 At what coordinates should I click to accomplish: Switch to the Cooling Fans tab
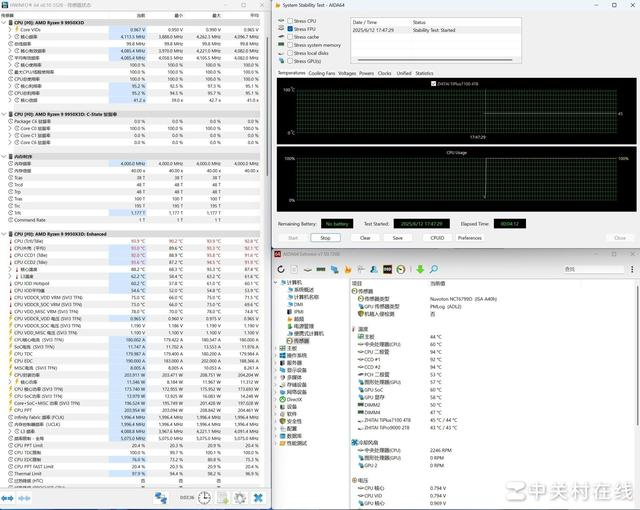click(322, 73)
